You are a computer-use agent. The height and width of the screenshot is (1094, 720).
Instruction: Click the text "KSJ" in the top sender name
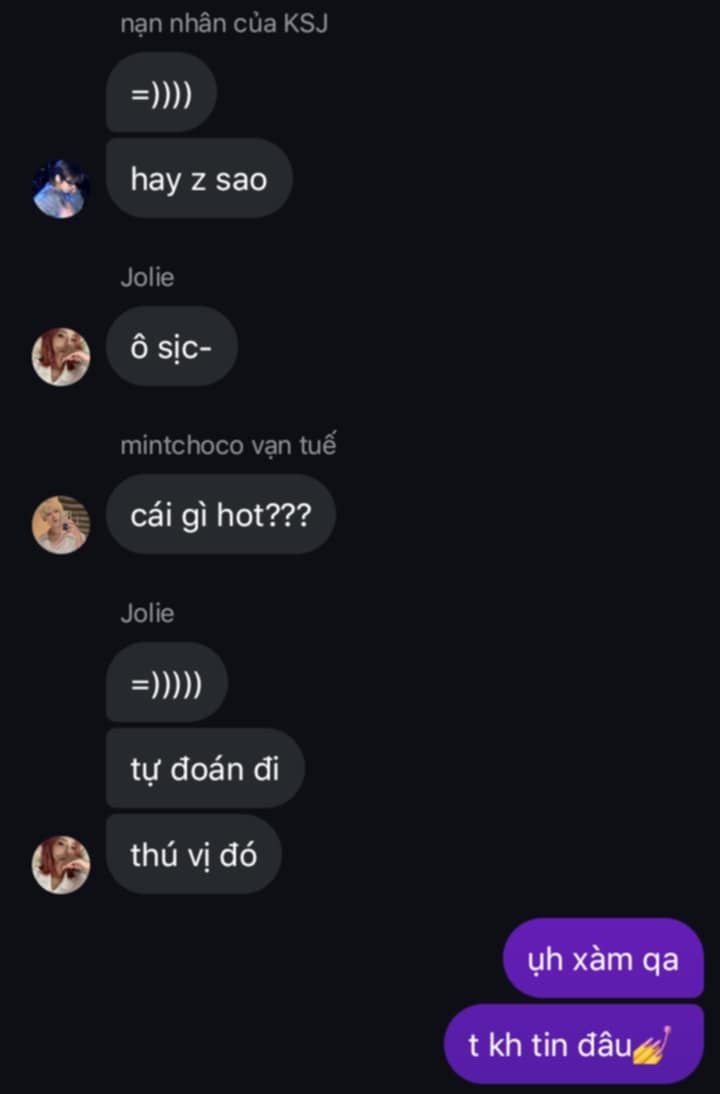pos(305,23)
